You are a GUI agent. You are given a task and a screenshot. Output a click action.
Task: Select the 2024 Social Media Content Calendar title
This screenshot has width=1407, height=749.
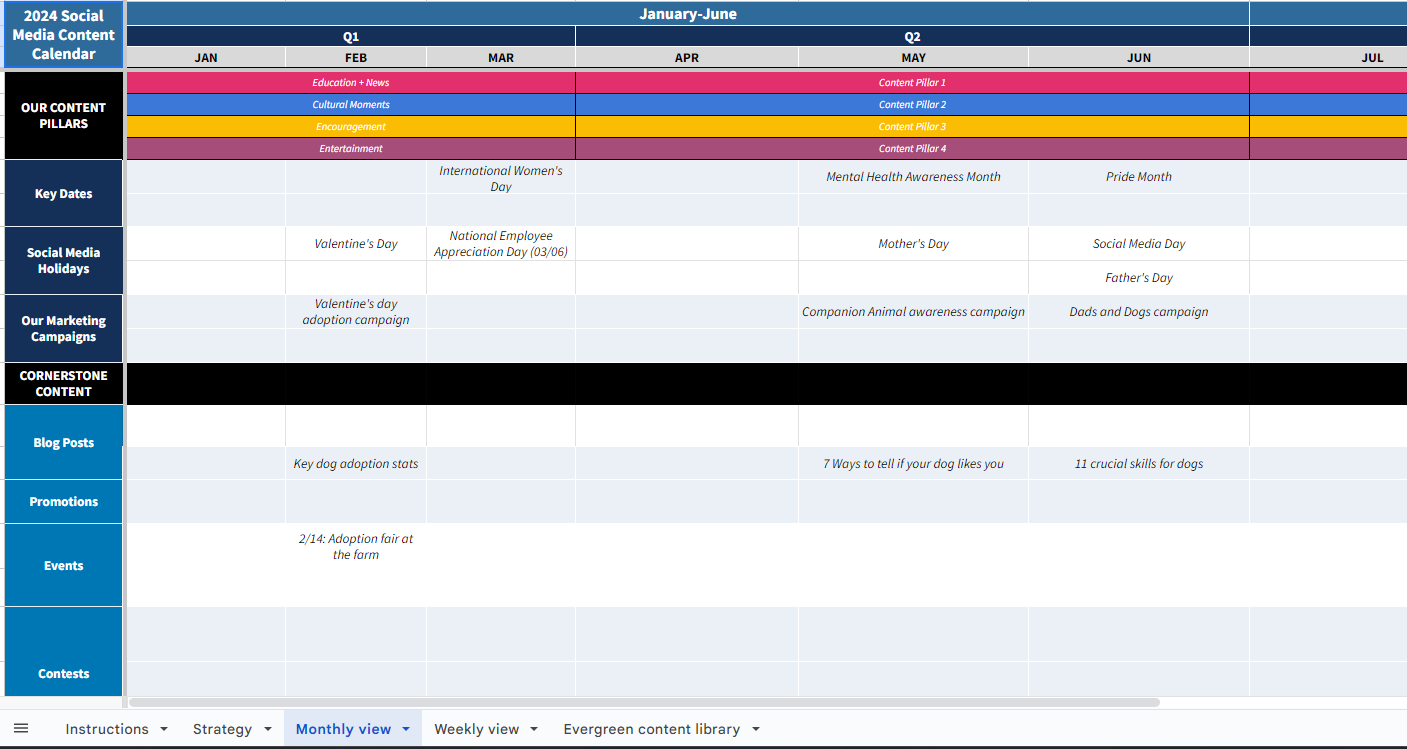coord(63,35)
